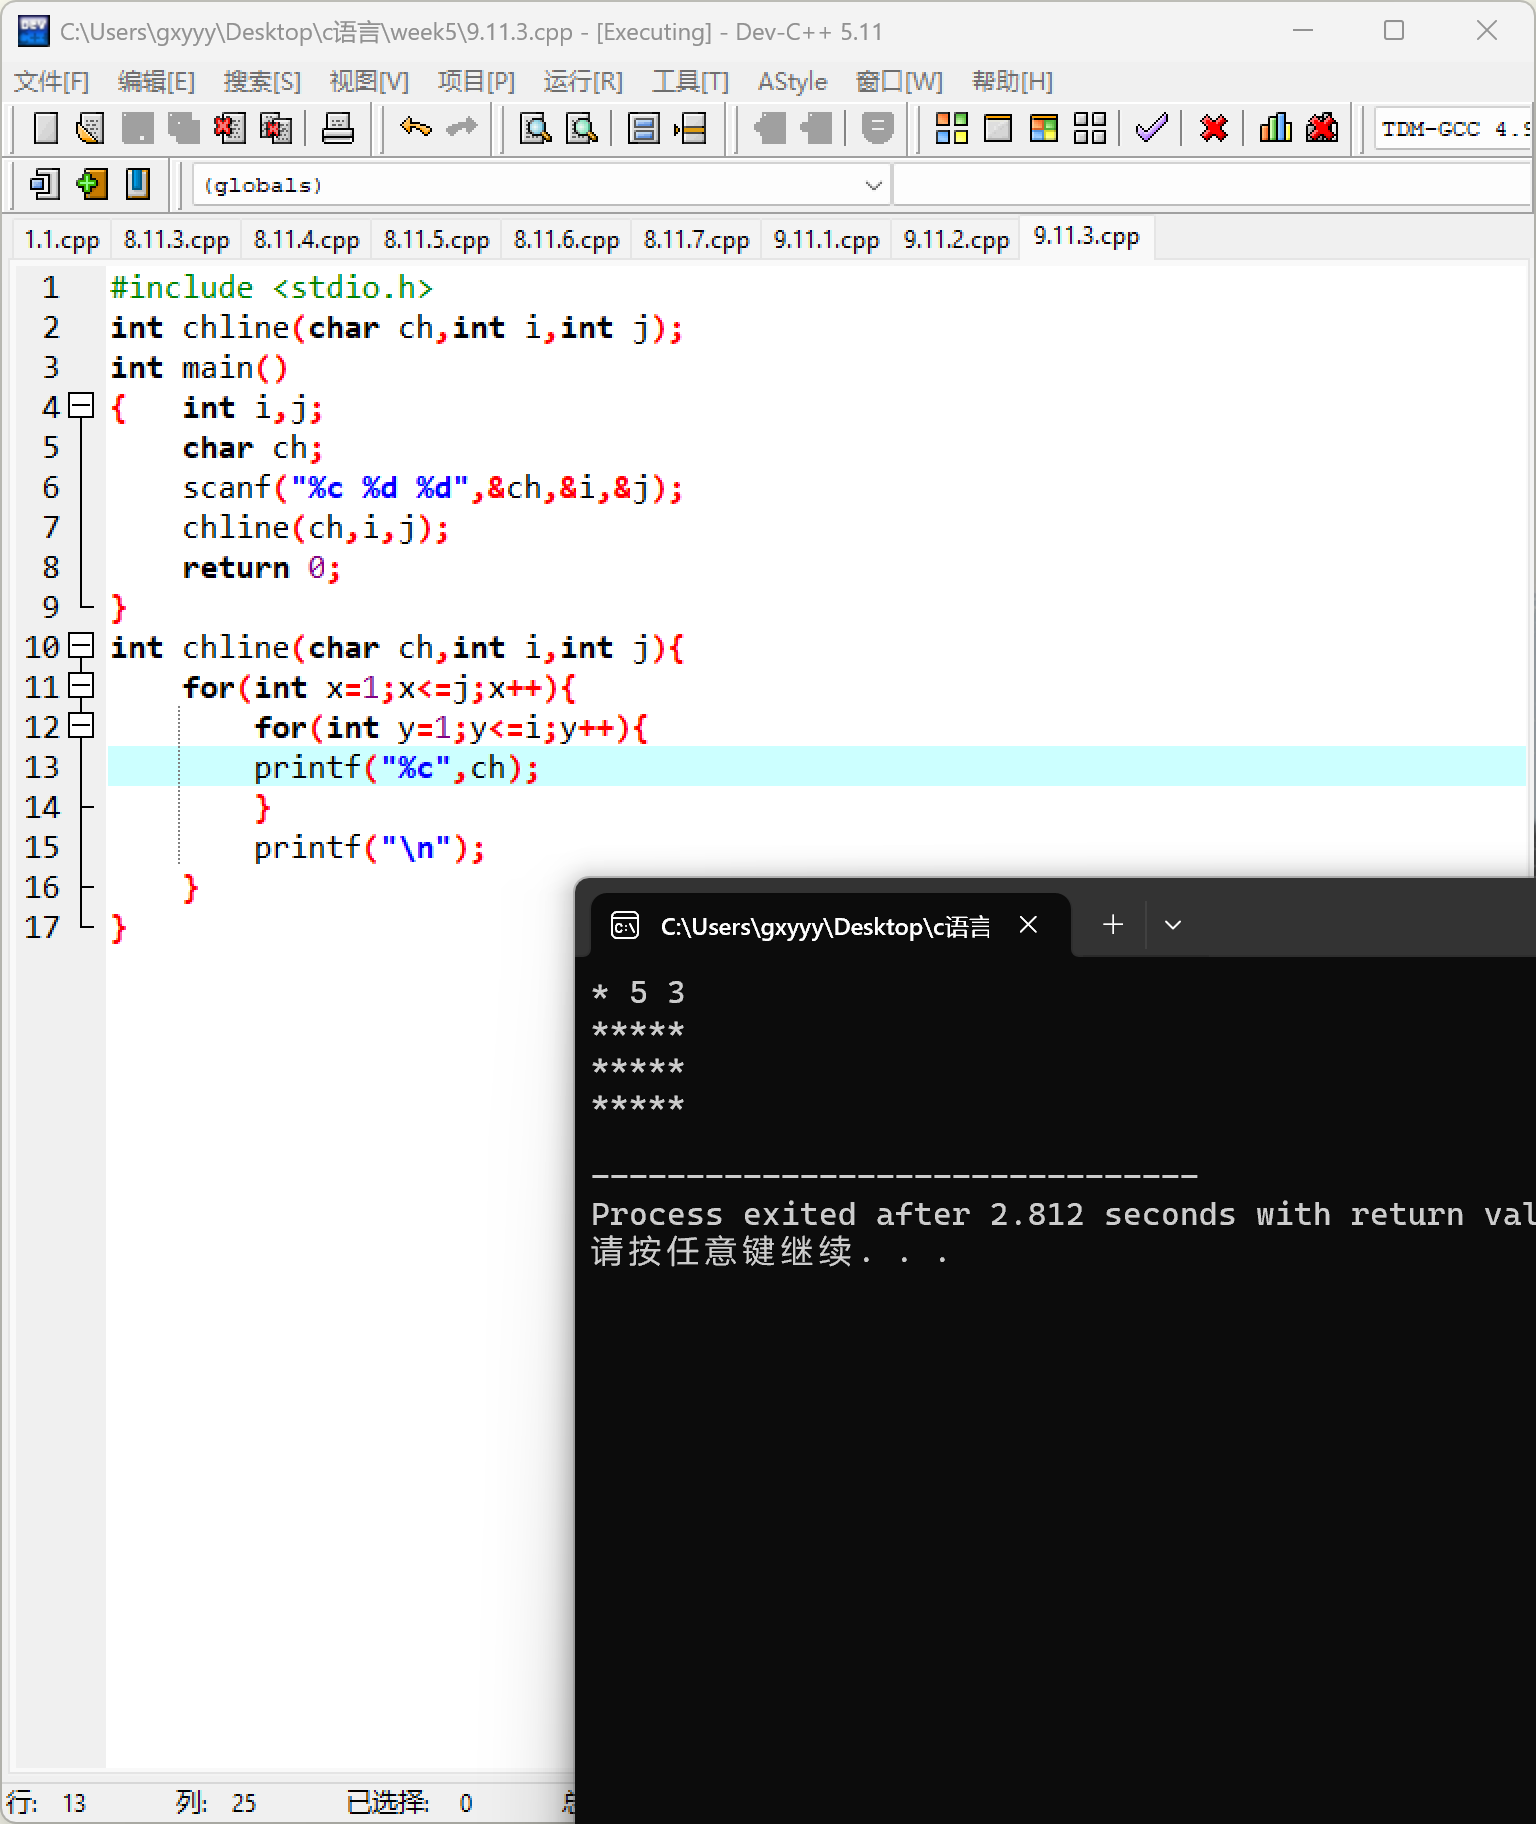Screen dimensions: 1536x1824
Task: Collapse the inner for loop at line 12
Action: [x=81, y=726]
